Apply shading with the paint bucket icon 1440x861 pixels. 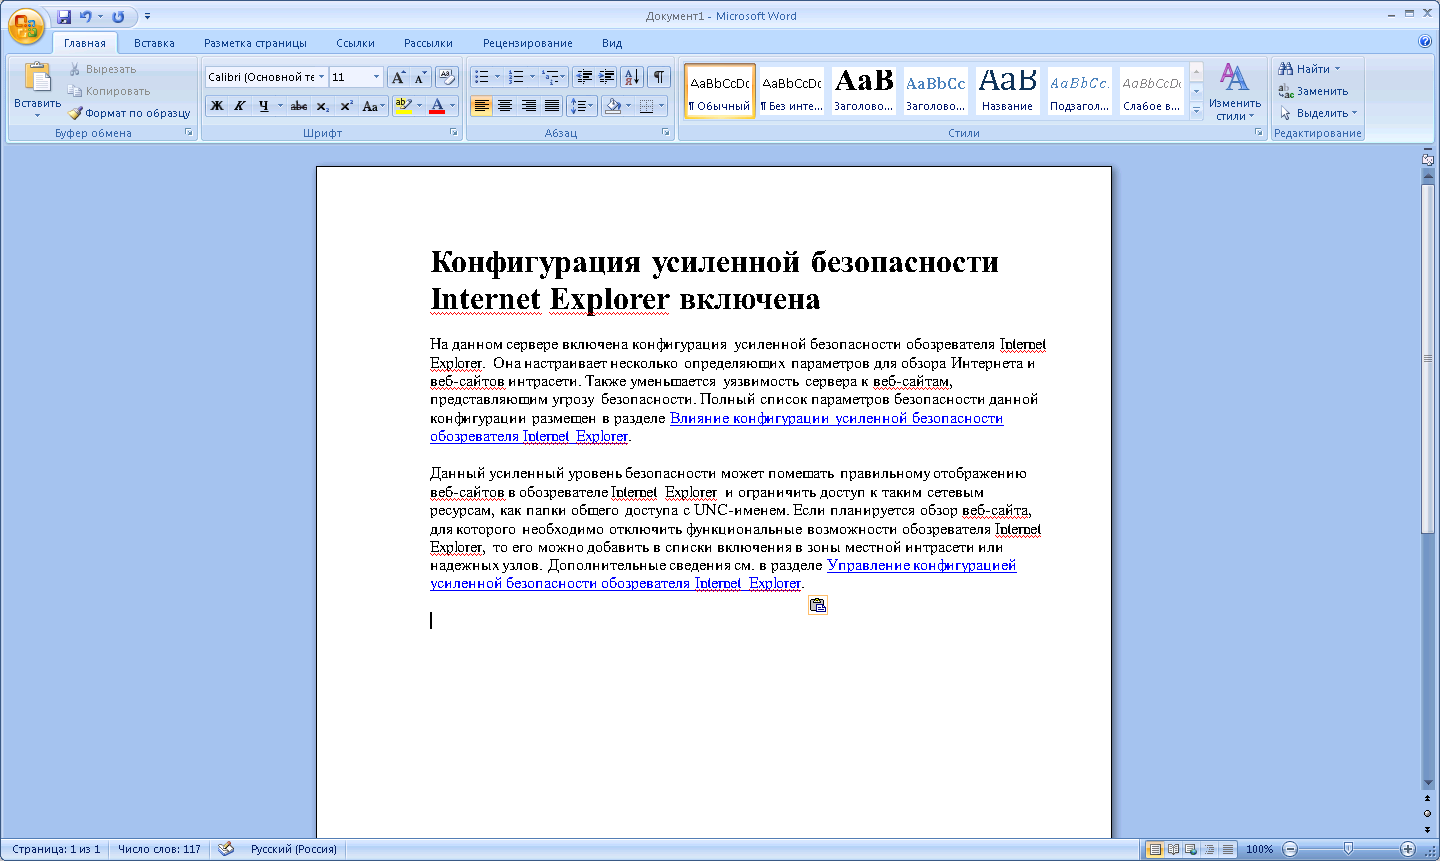point(613,105)
